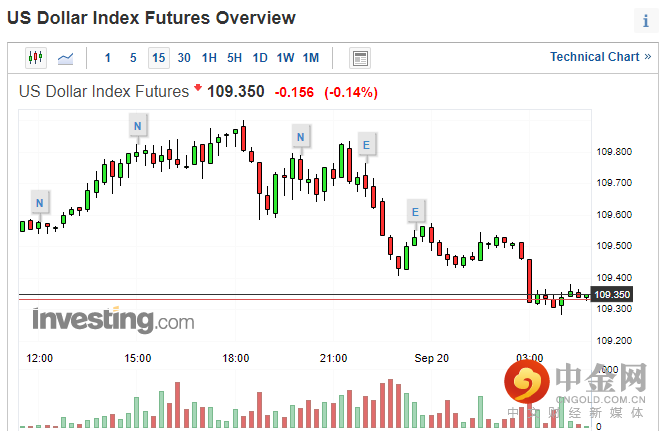The image size is (661, 431).
Task: Switch chart to 1H timeframe
Action: [x=209, y=58]
